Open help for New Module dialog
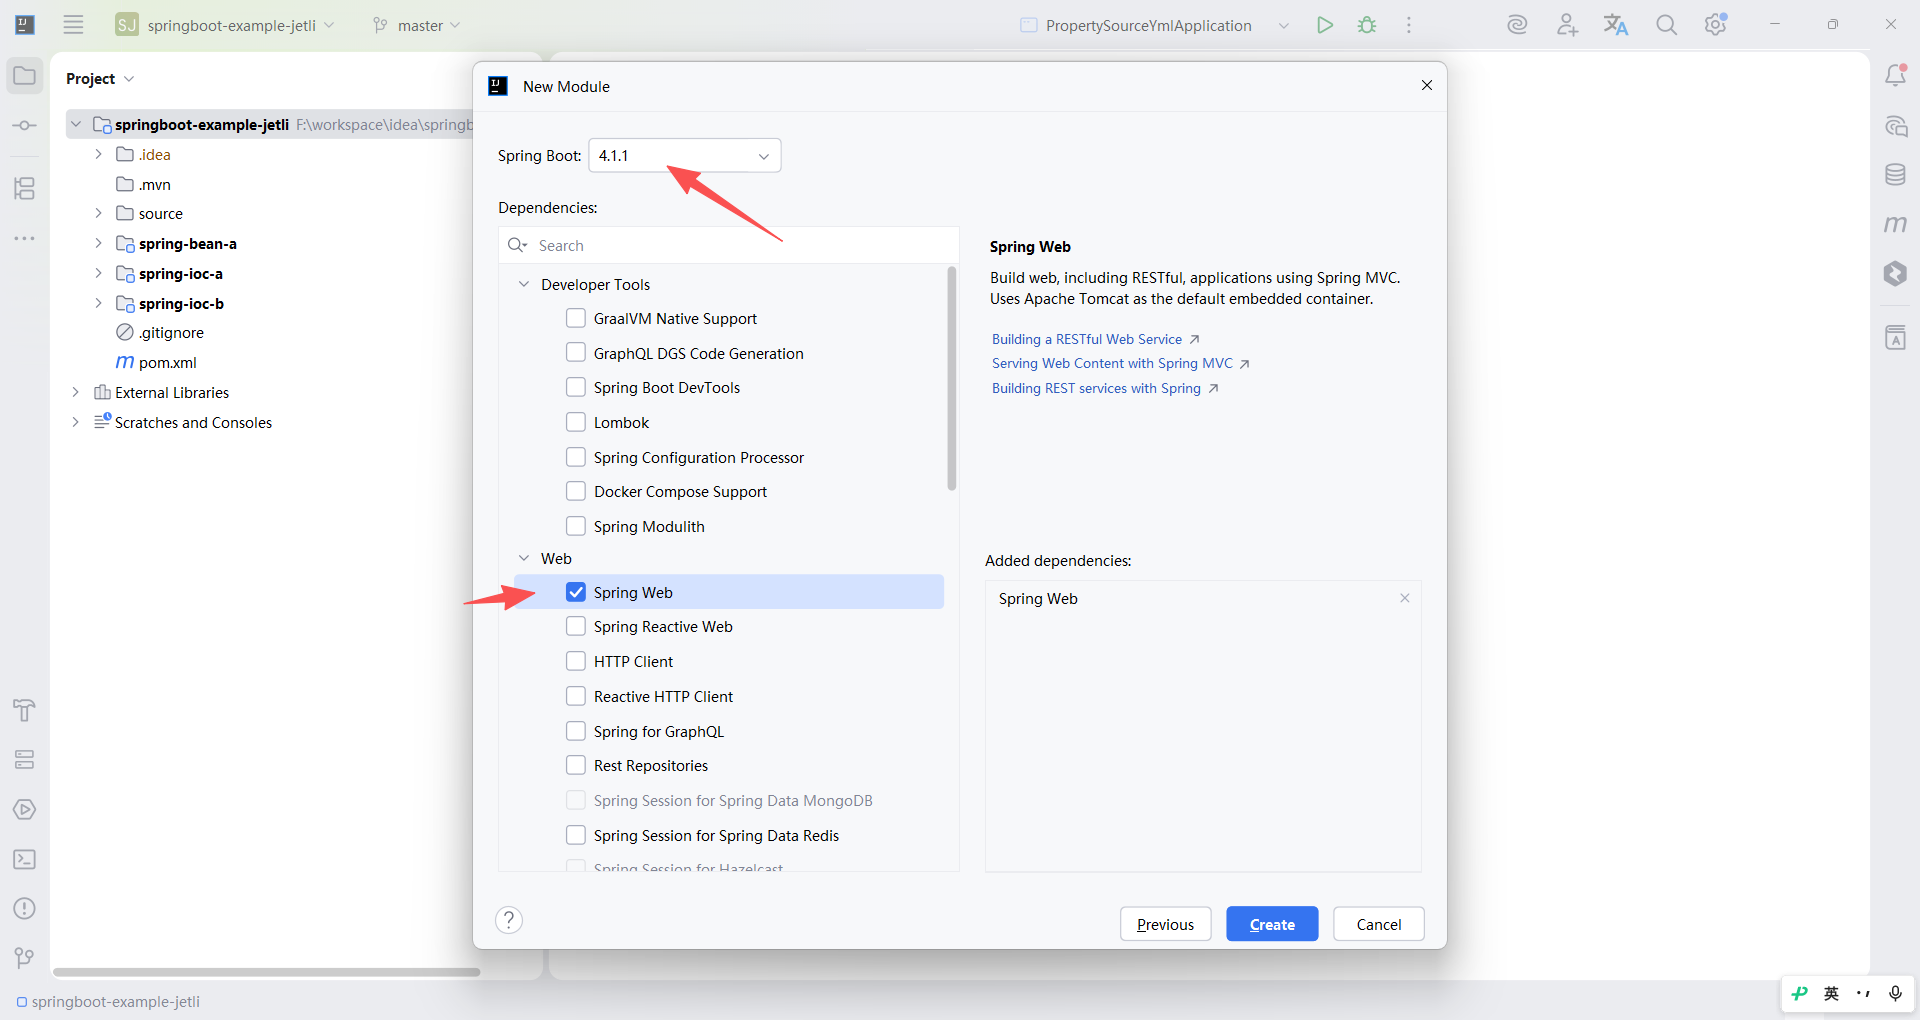Viewport: 1920px width, 1020px height. click(509, 920)
